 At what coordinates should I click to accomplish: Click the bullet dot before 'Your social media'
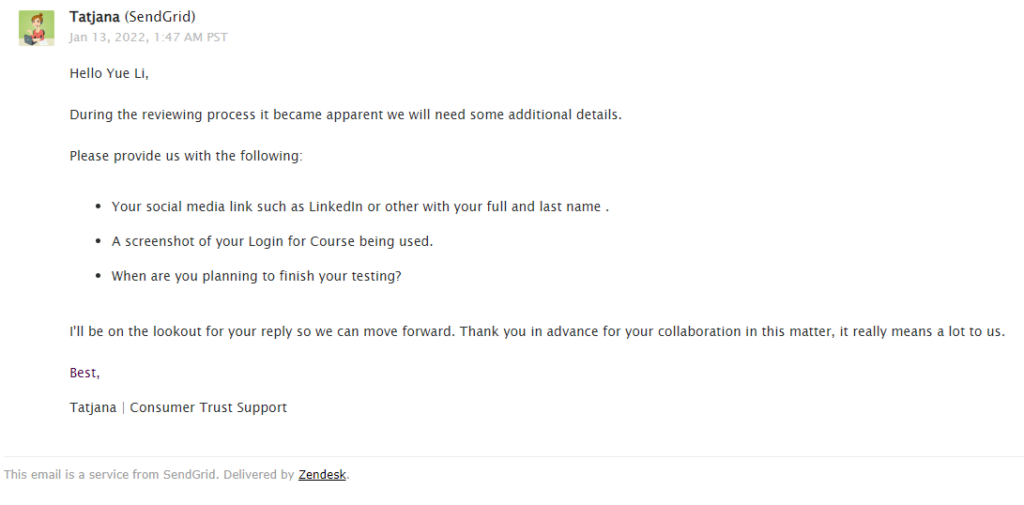coord(98,207)
